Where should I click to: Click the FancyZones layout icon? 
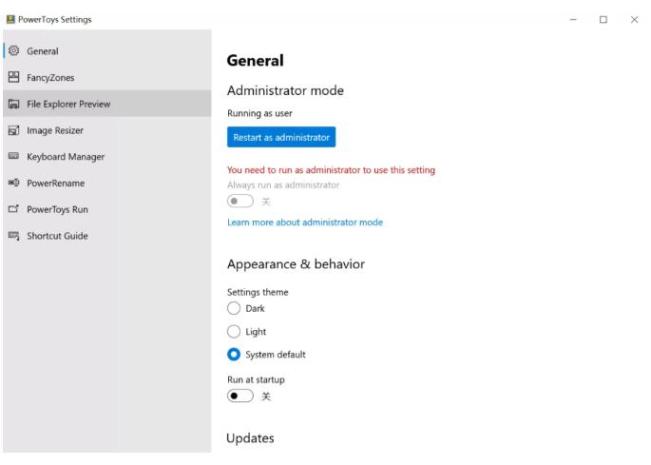(x=13, y=77)
